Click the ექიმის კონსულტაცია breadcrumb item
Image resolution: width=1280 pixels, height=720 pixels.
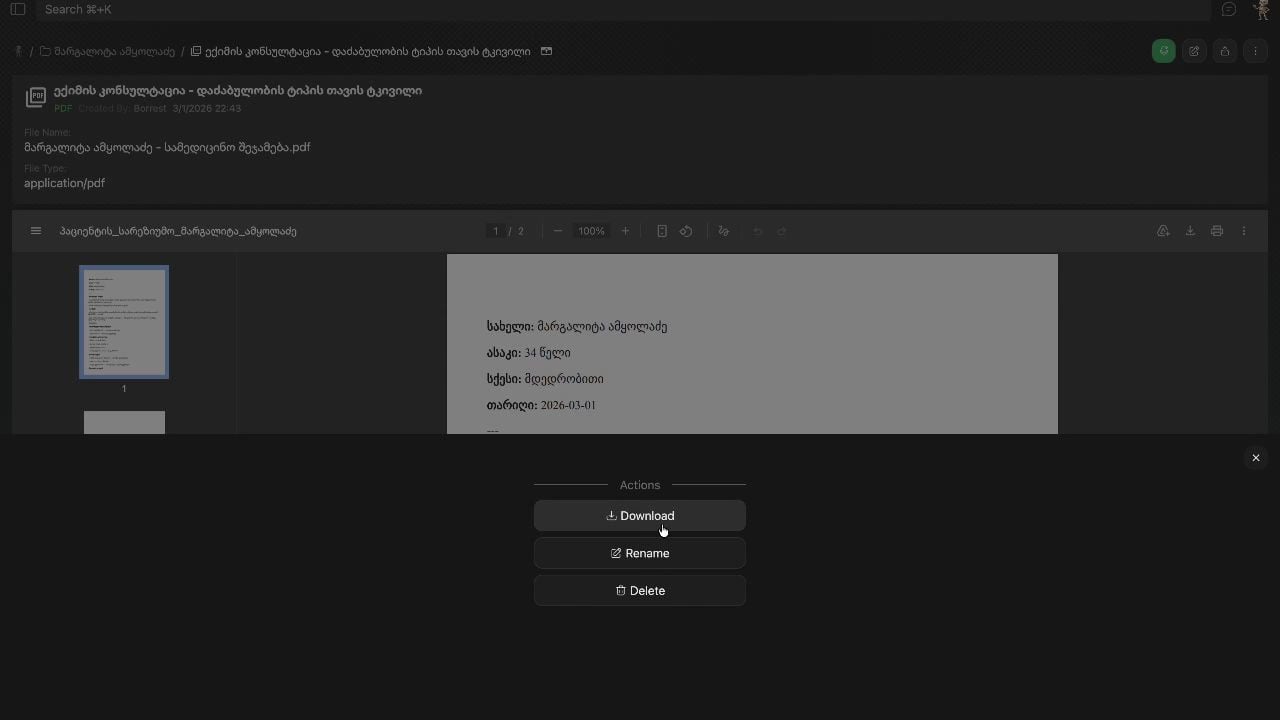click(361, 51)
